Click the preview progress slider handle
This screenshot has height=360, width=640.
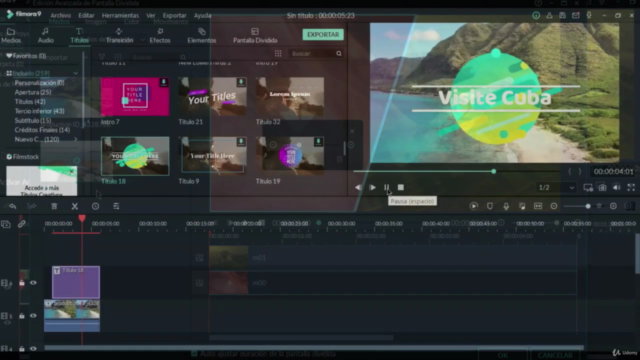pyautogui.click(x=493, y=171)
